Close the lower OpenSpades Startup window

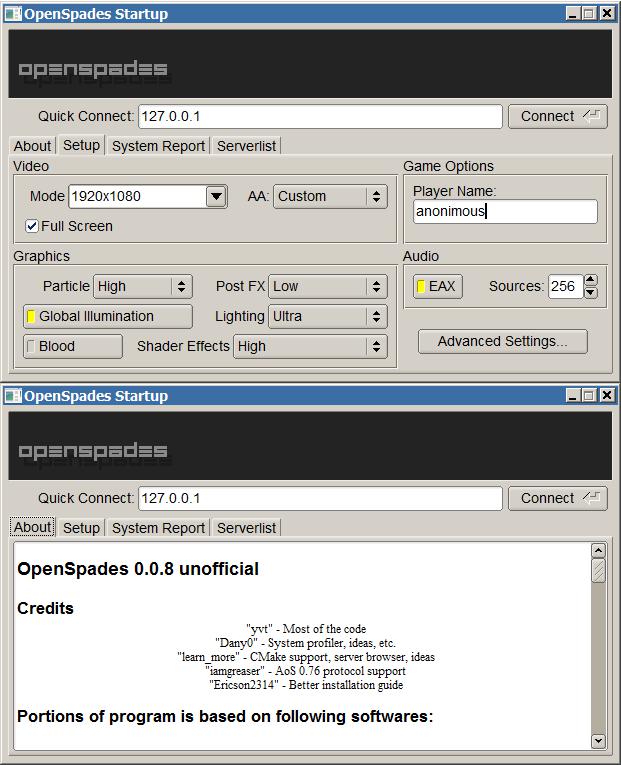coord(606,396)
